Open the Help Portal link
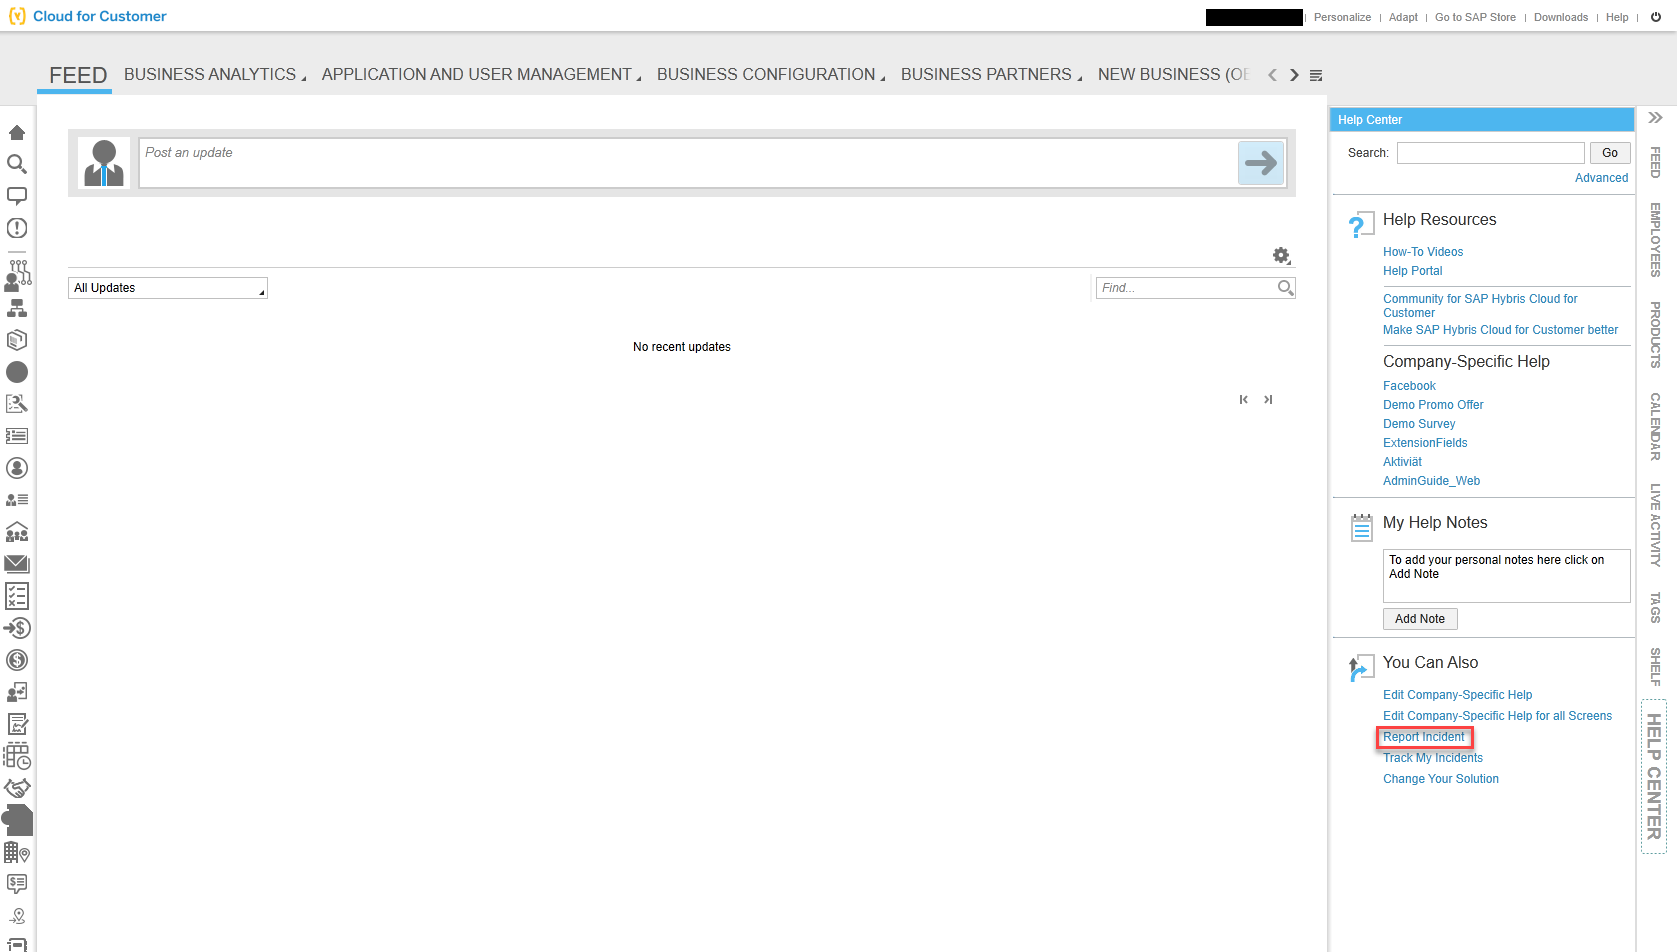Viewport: 1677px width, 952px height. (1412, 271)
